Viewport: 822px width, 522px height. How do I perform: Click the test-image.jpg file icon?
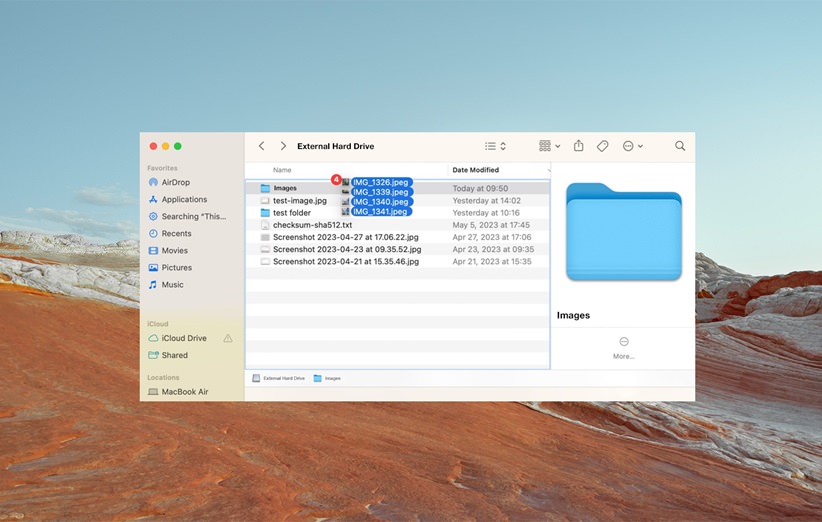click(x=265, y=201)
